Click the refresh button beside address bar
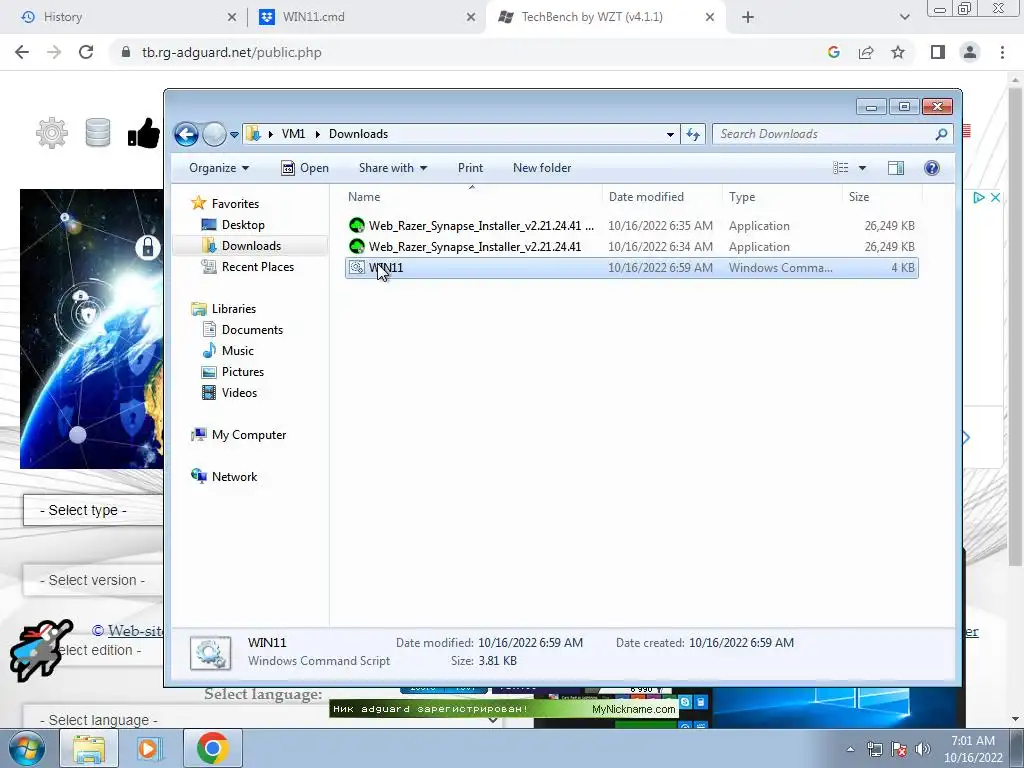The height and width of the screenshot is (768, 1024). [692, 135]
